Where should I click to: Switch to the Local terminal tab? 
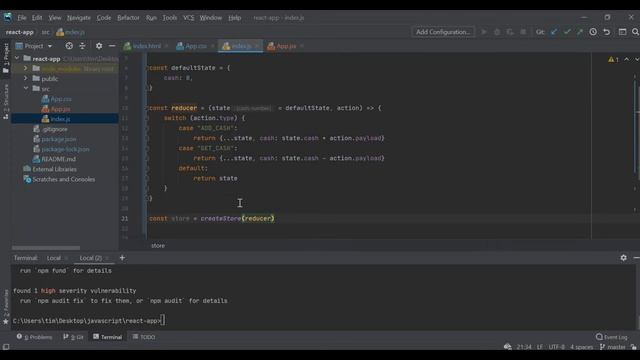[53, 258]
